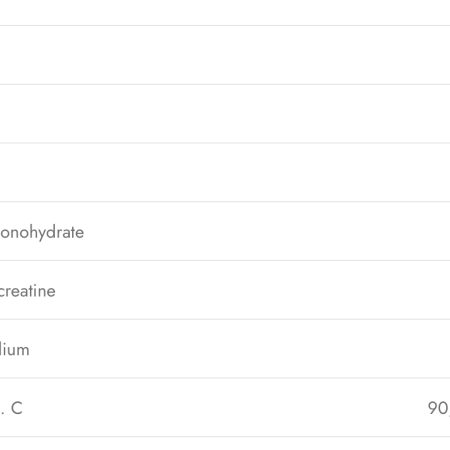Click the third empty table row from top
The height and width of the screenshot is (450, 450).
point(225,114)
